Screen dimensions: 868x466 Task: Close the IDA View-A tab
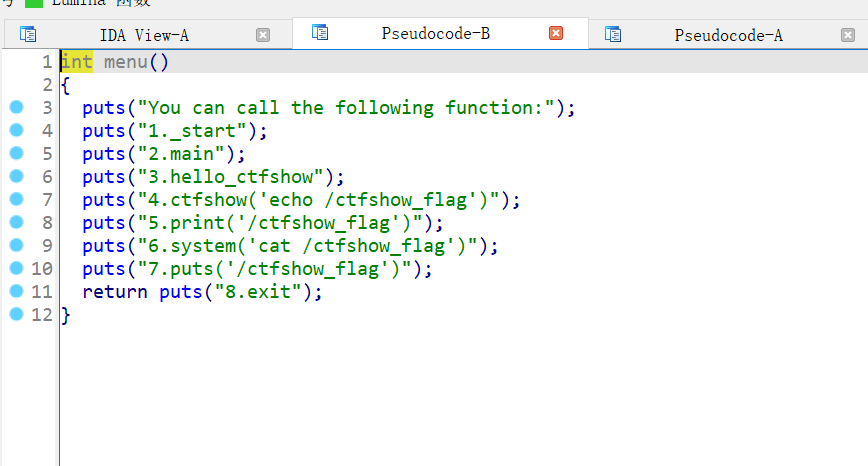pyautogui.click(x=263, y=35)
